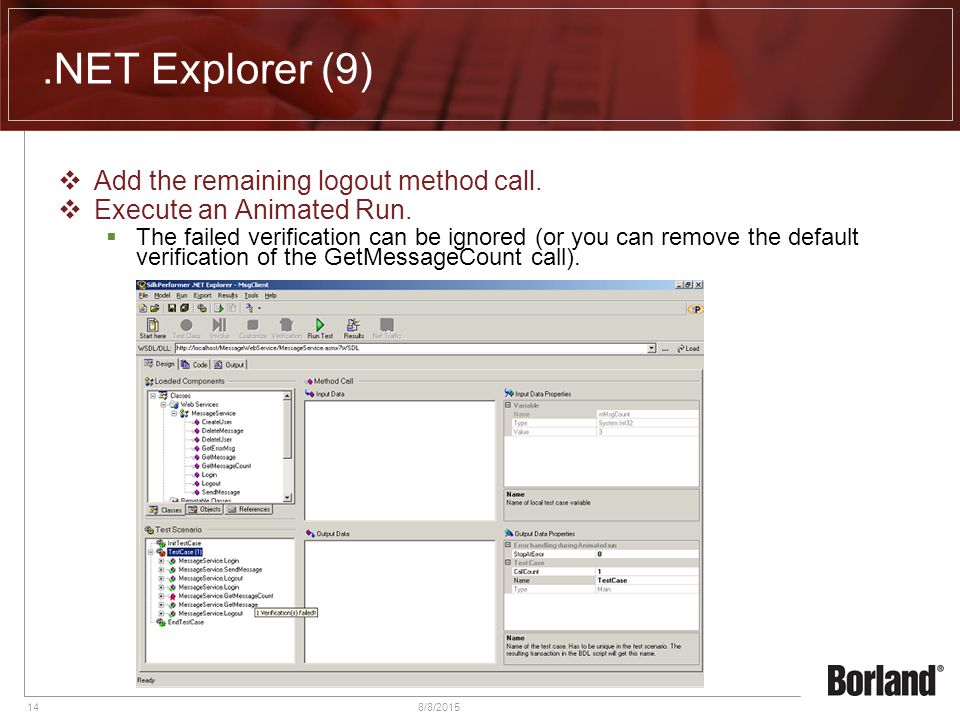The width and height of the screenshot is (960, 720).
Task: Switch to the References tab
Action: tap(249, 509)
